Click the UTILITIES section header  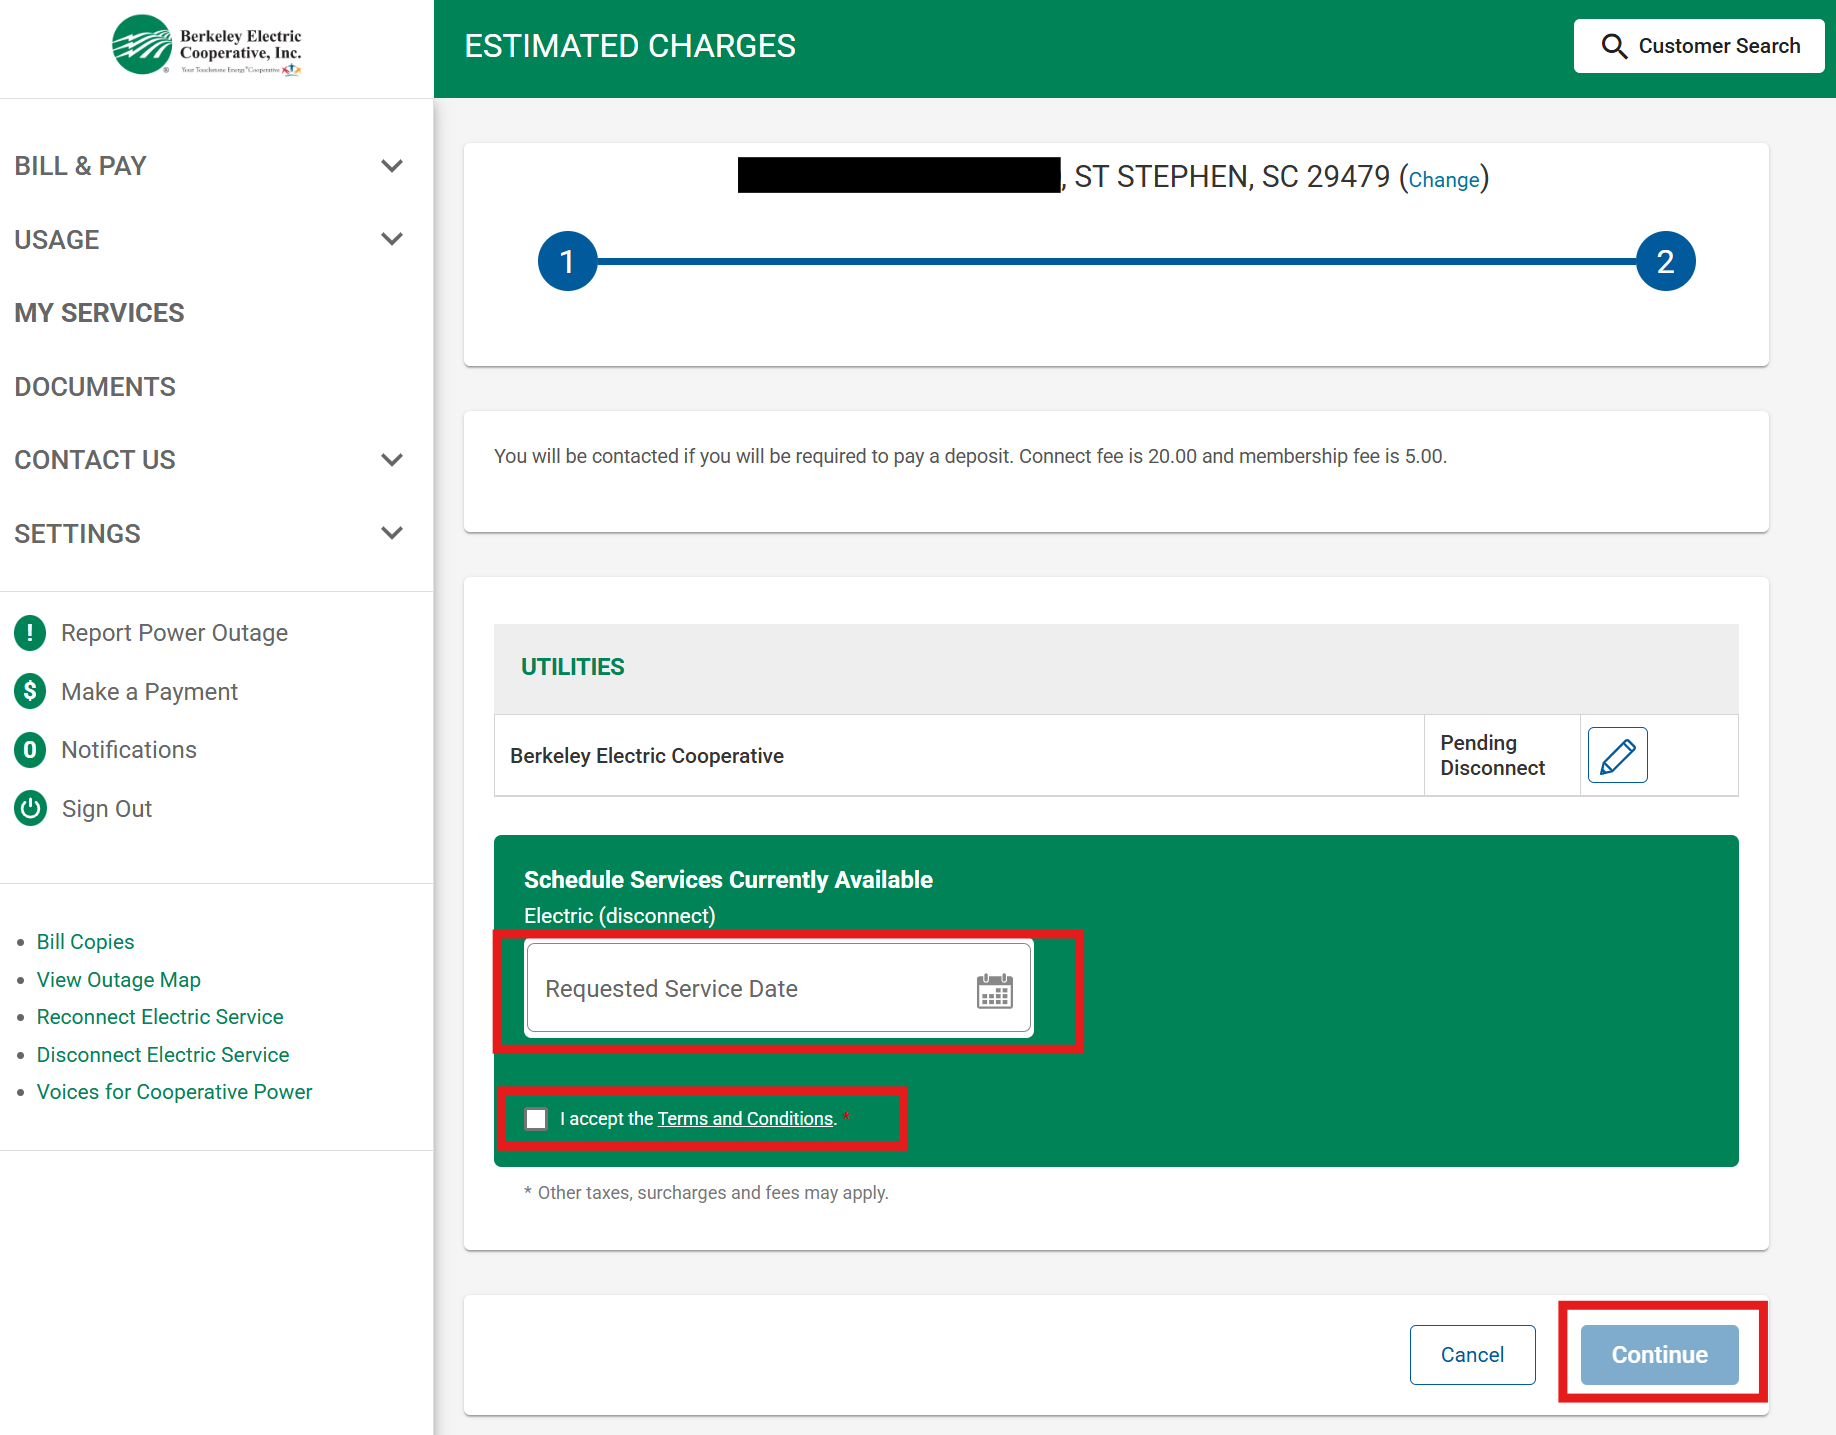click(573, 667)
